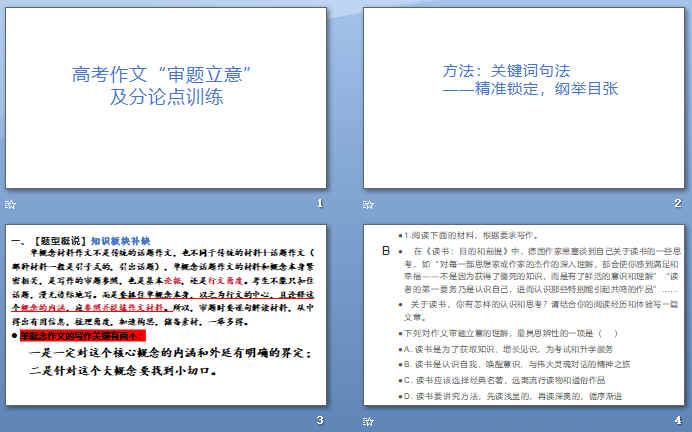
Task: Click slide number 3 label
Action: 320,421
